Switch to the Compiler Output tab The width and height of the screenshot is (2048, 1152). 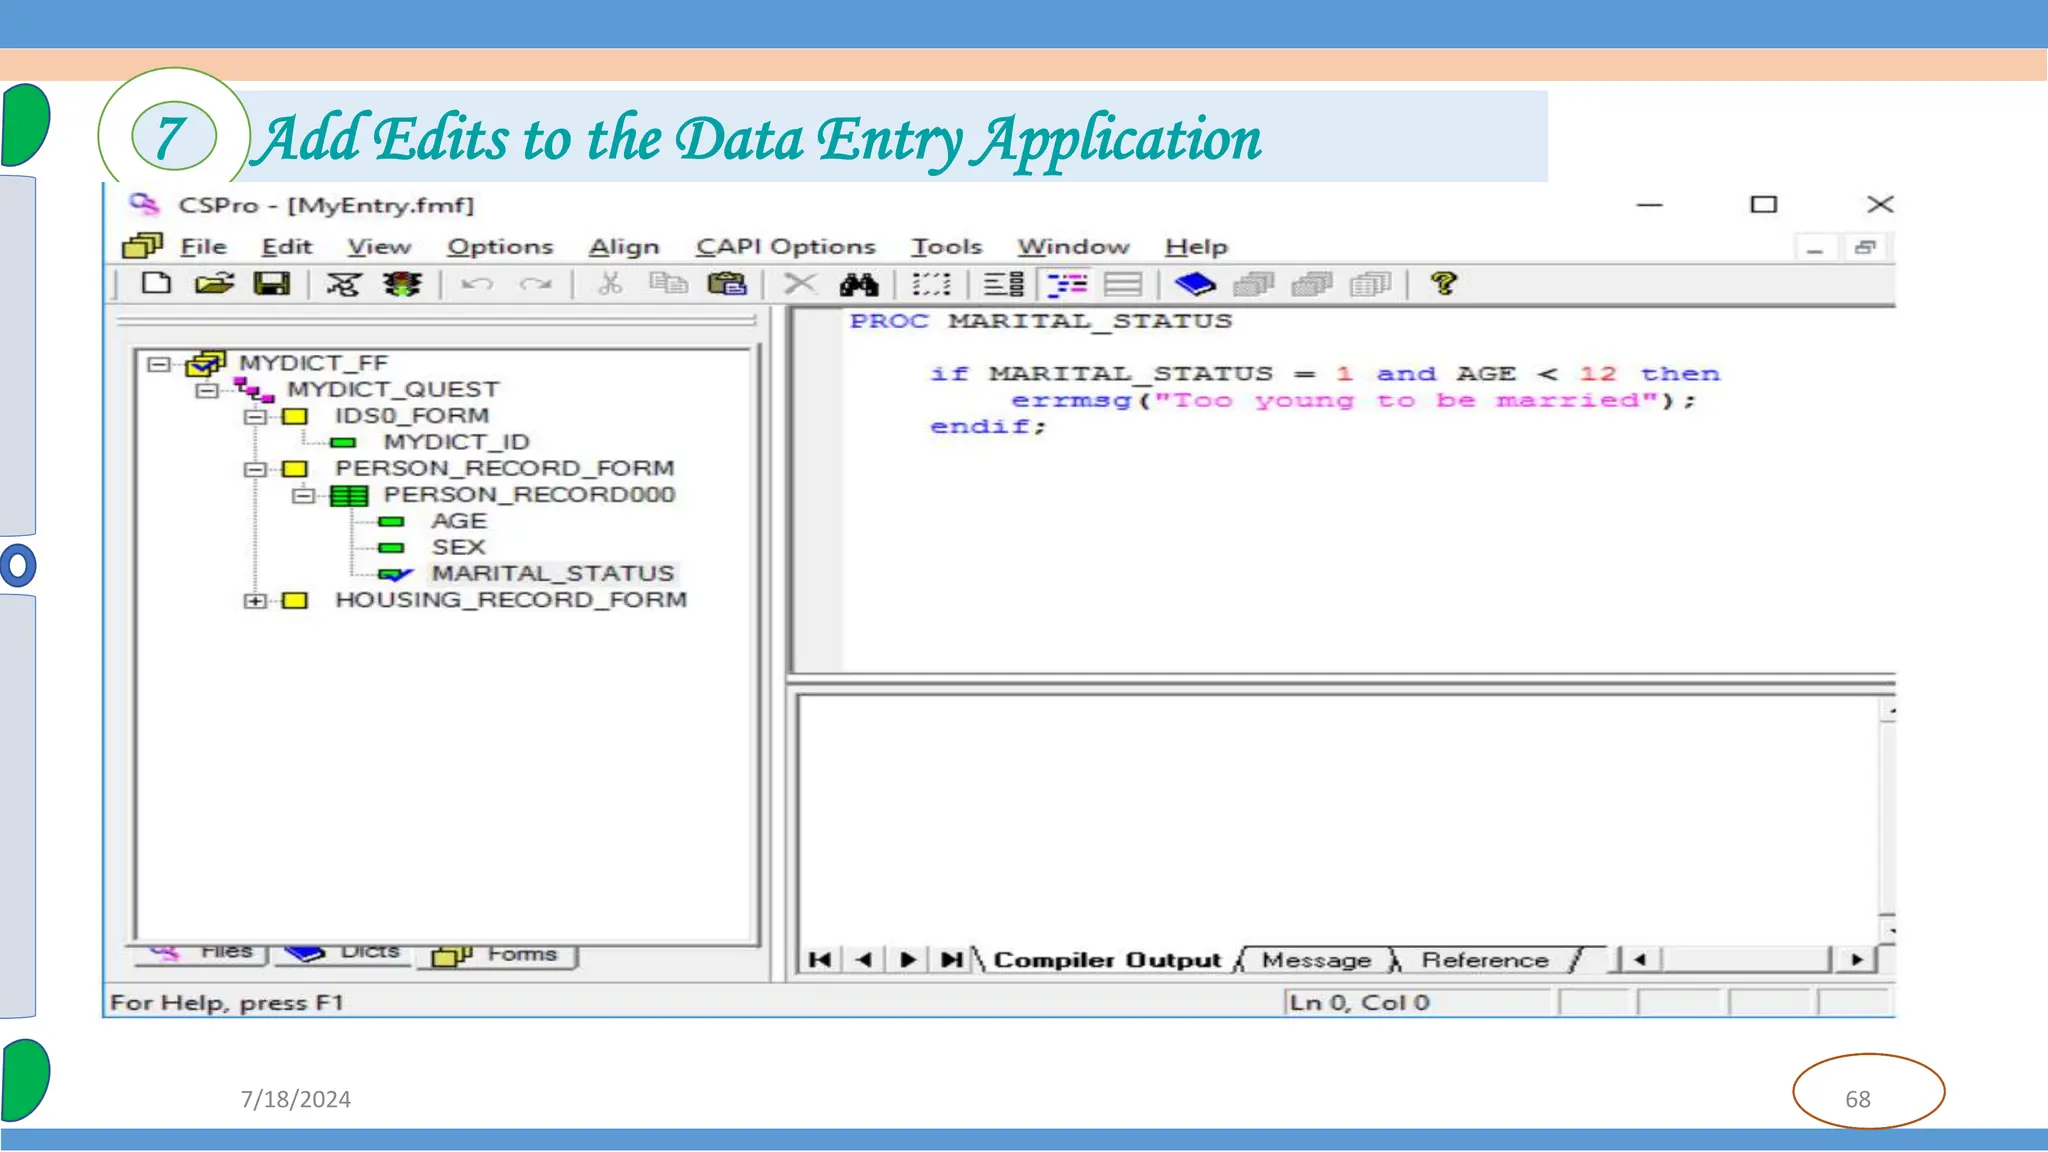(1107, 960)
